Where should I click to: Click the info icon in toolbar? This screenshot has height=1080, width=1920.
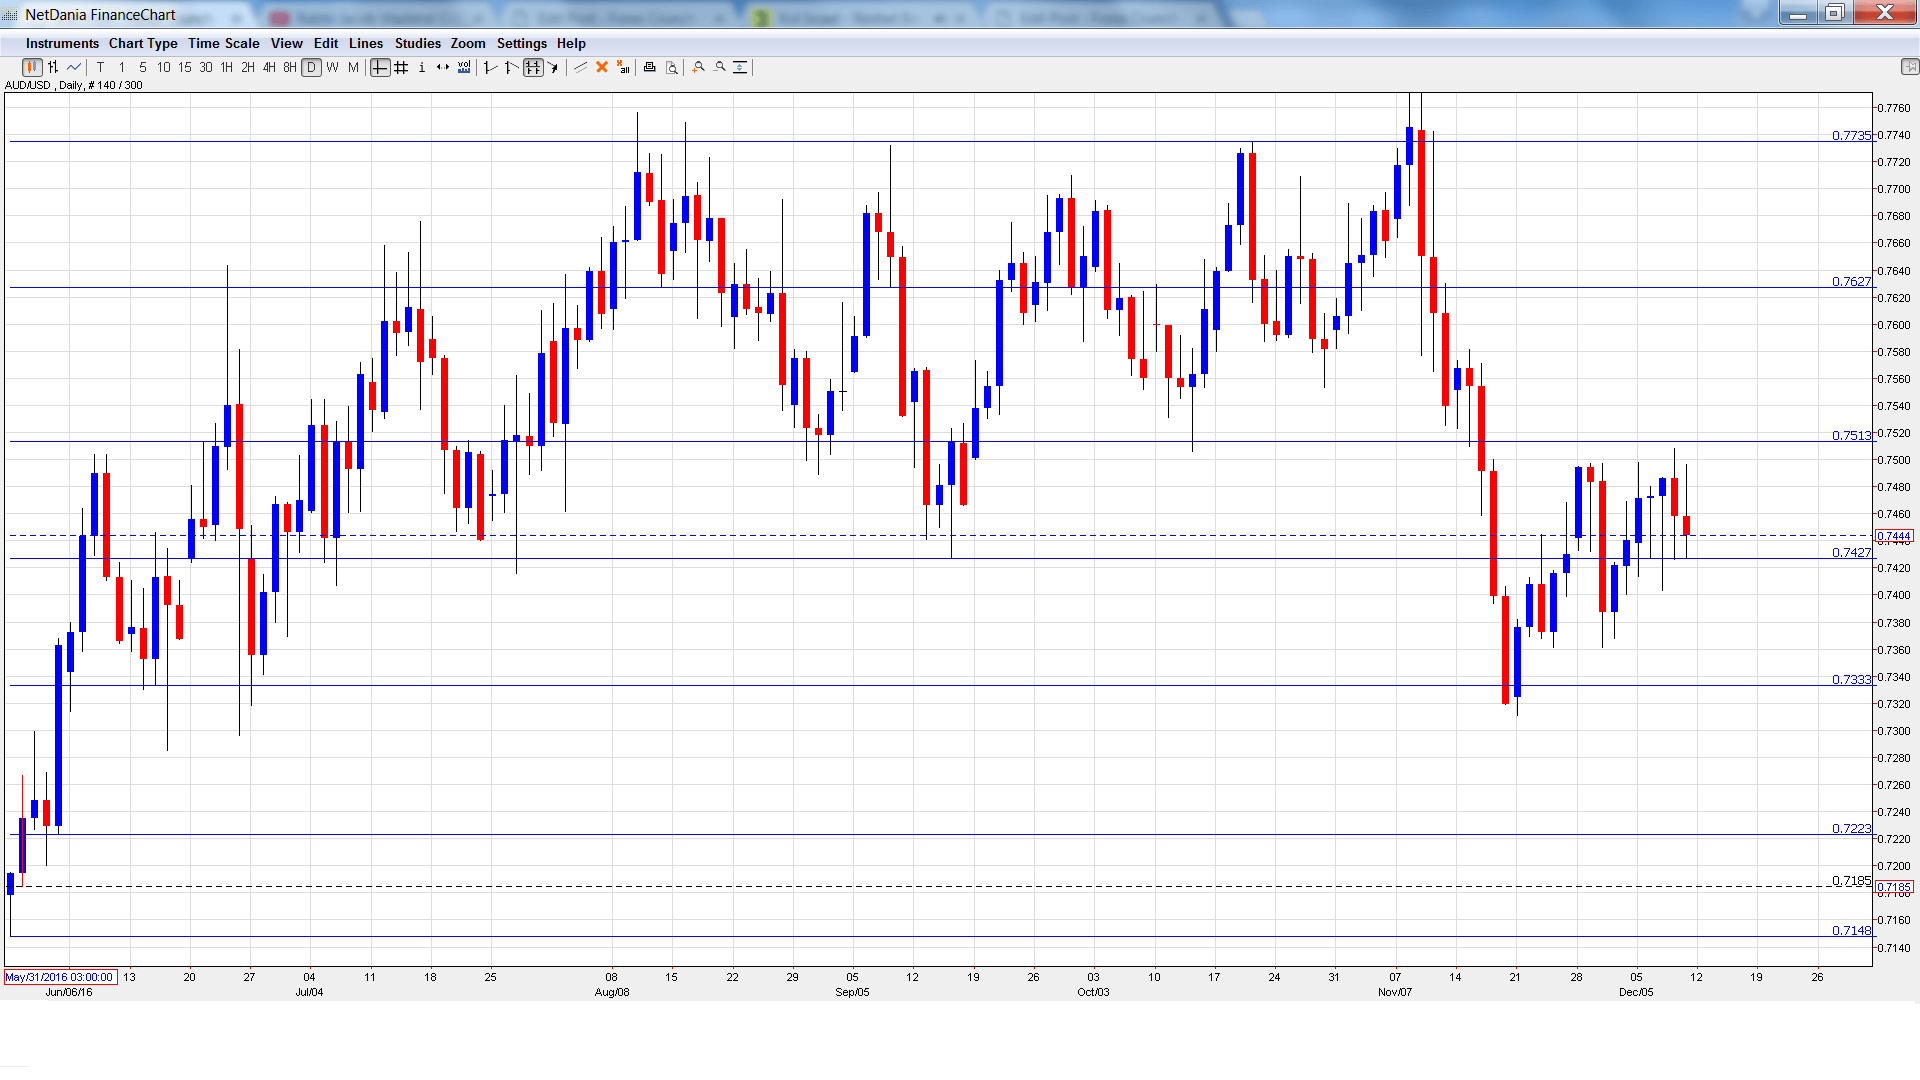[422, 67]
